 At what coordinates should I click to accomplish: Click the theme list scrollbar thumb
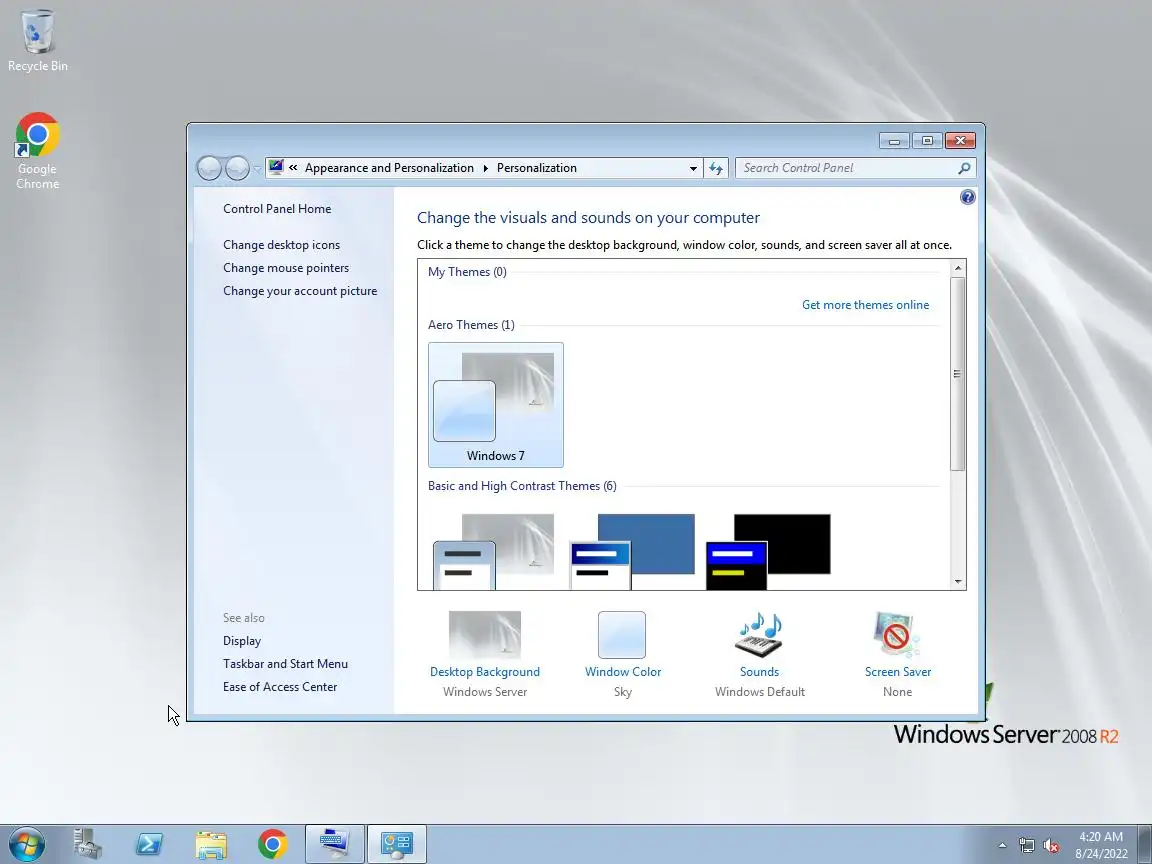957,374
